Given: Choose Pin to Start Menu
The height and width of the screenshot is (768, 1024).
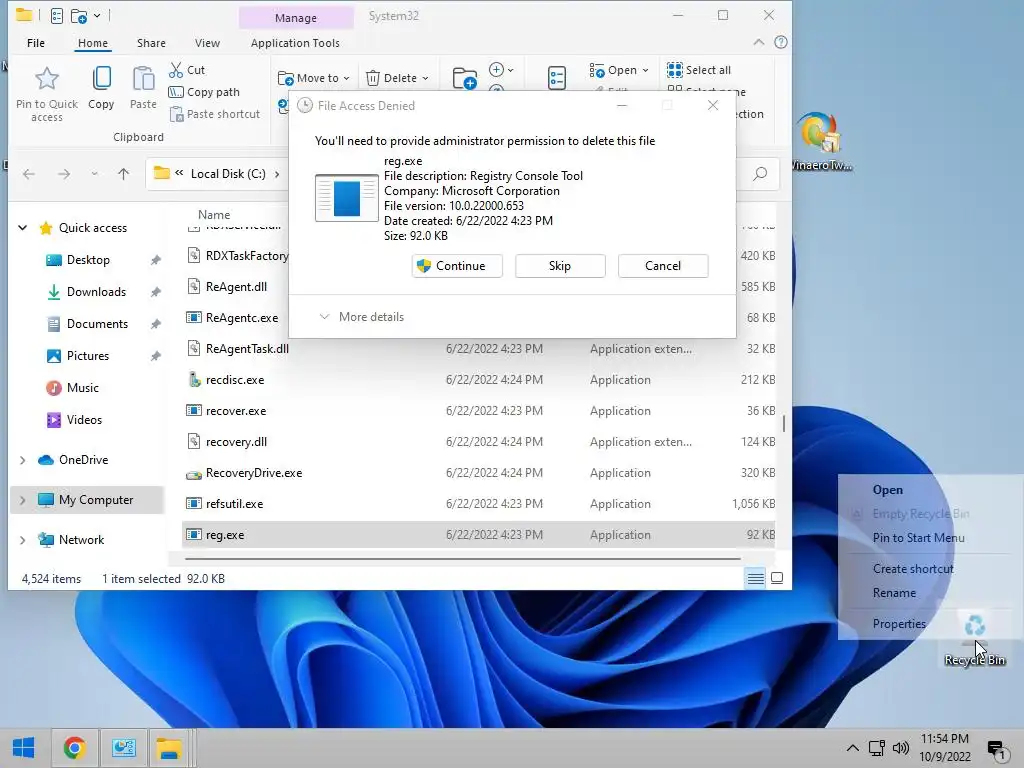Looking at the screenshot, I should click(x=918, y=538).
